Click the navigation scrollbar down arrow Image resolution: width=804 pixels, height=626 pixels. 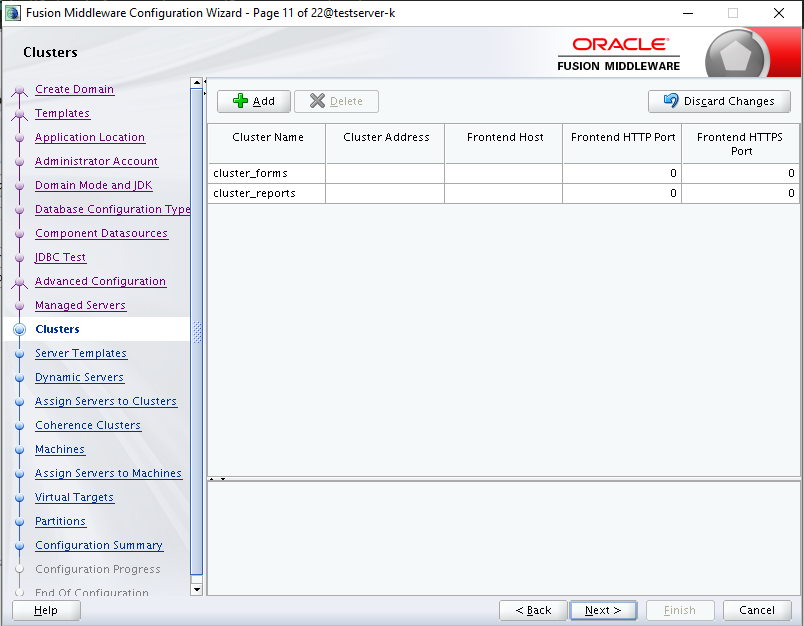pyautogui.click(x=196, y=590)
